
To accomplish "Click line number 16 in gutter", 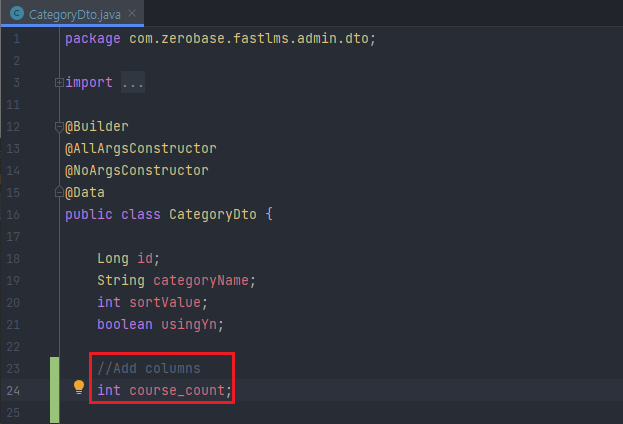I will (x=13, y=215).
